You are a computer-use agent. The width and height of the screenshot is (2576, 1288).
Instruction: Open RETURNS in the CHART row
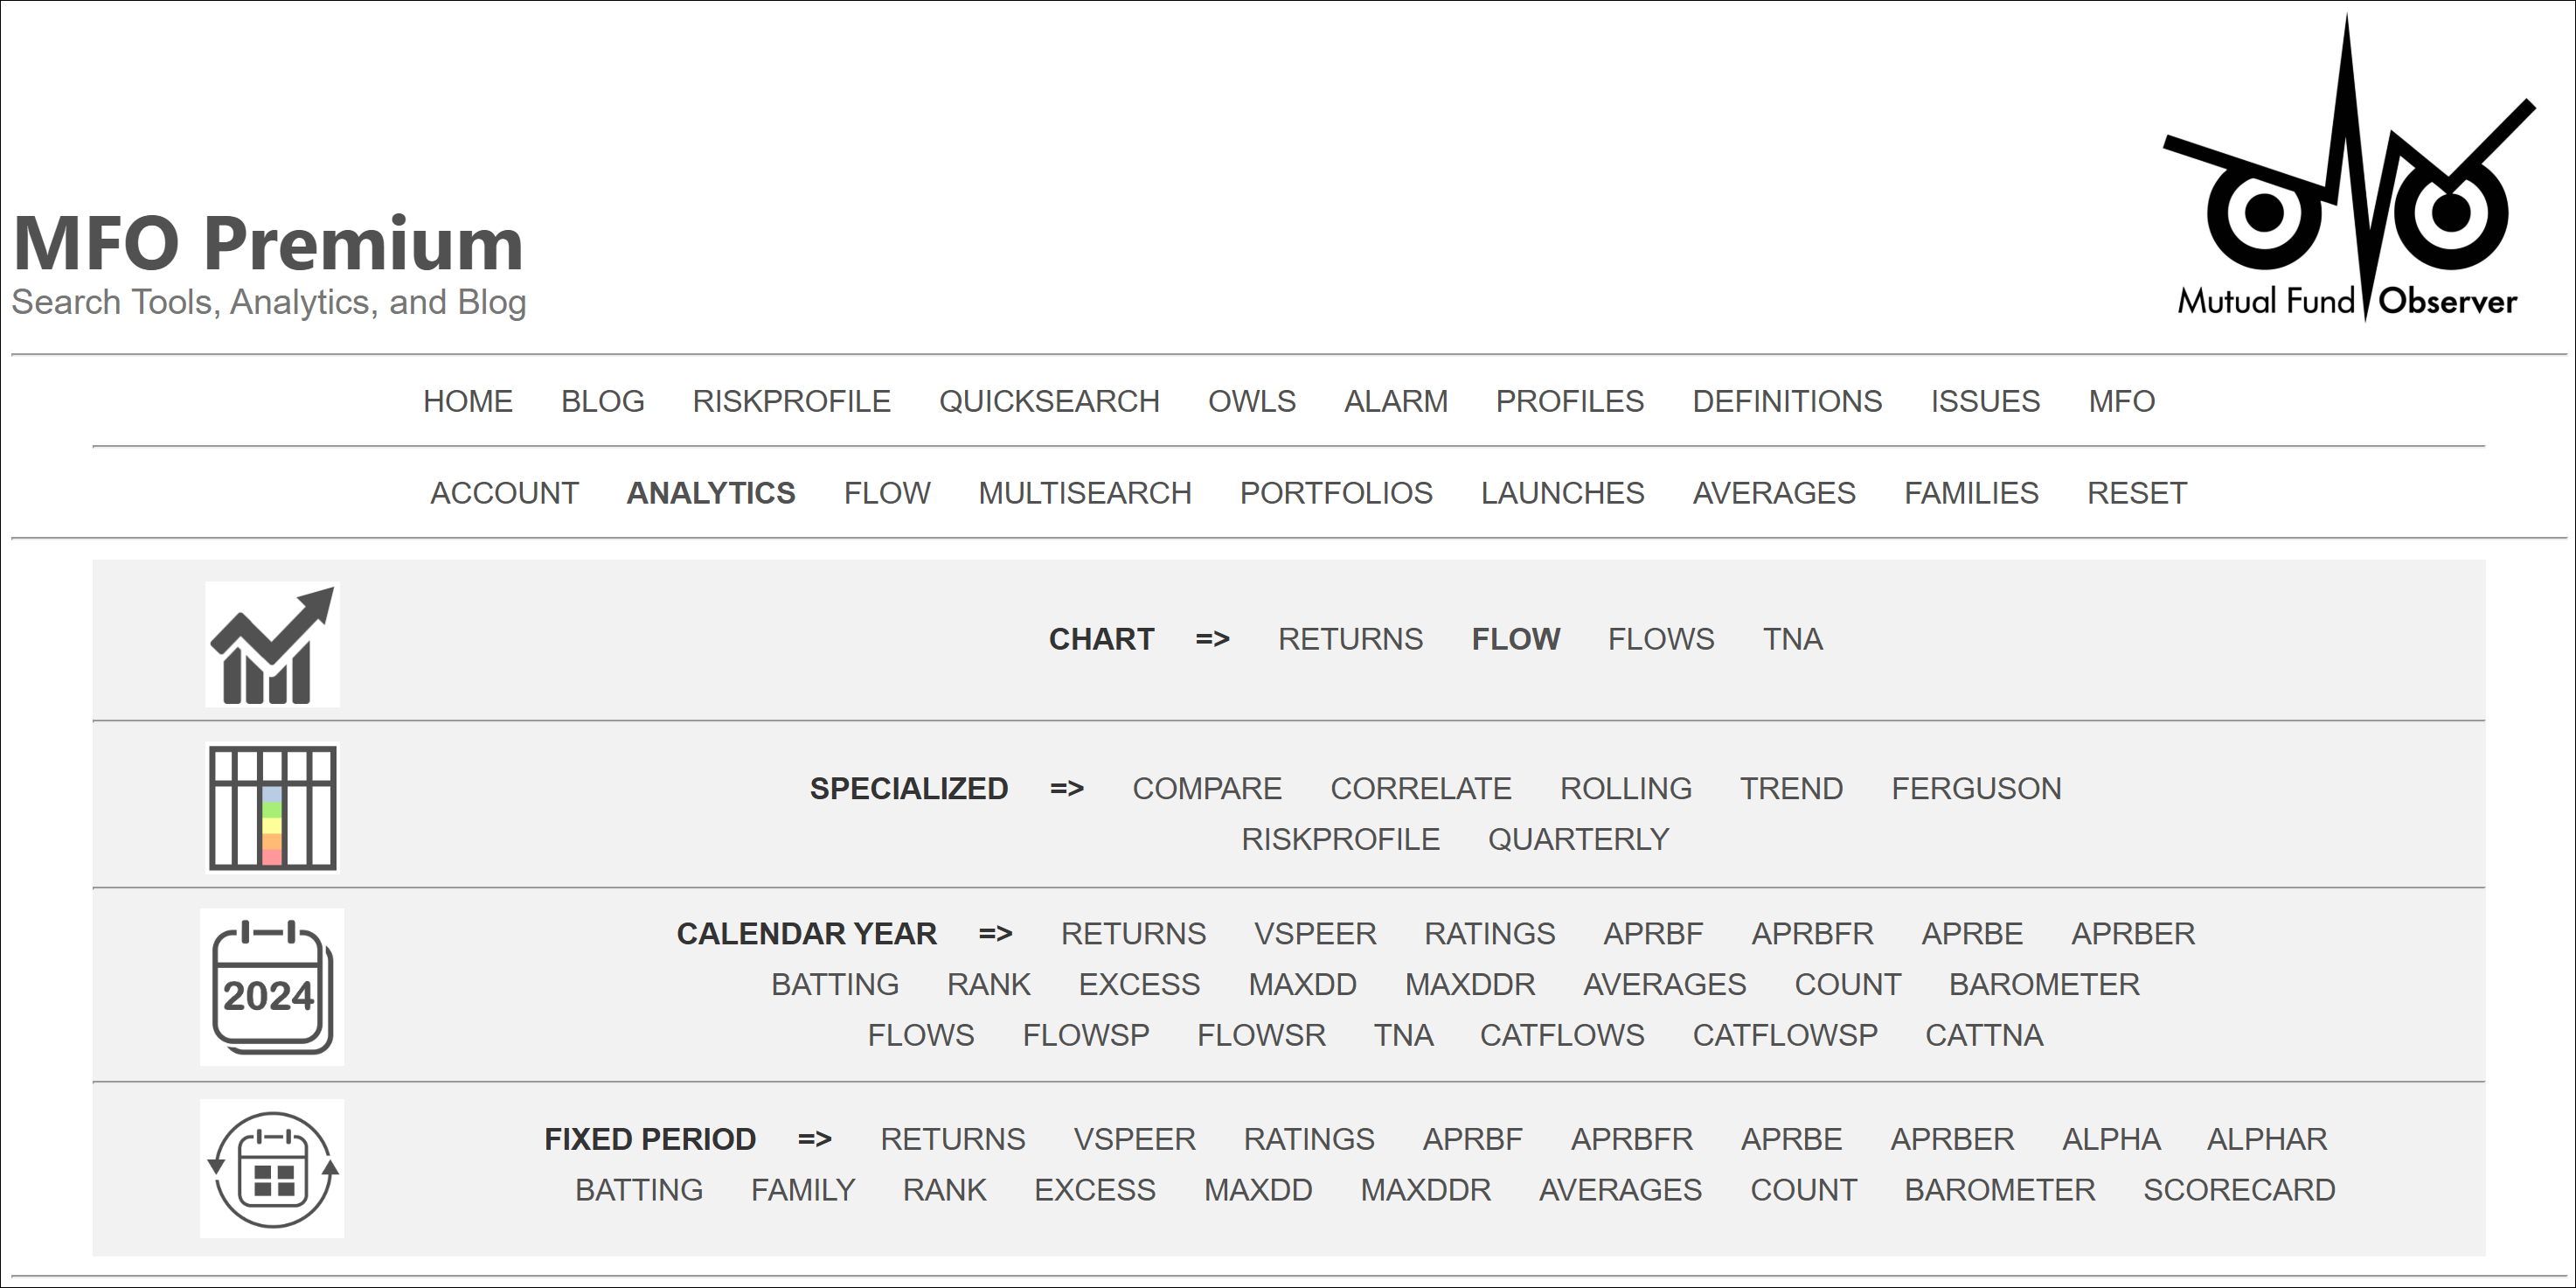pos(1350,639)
